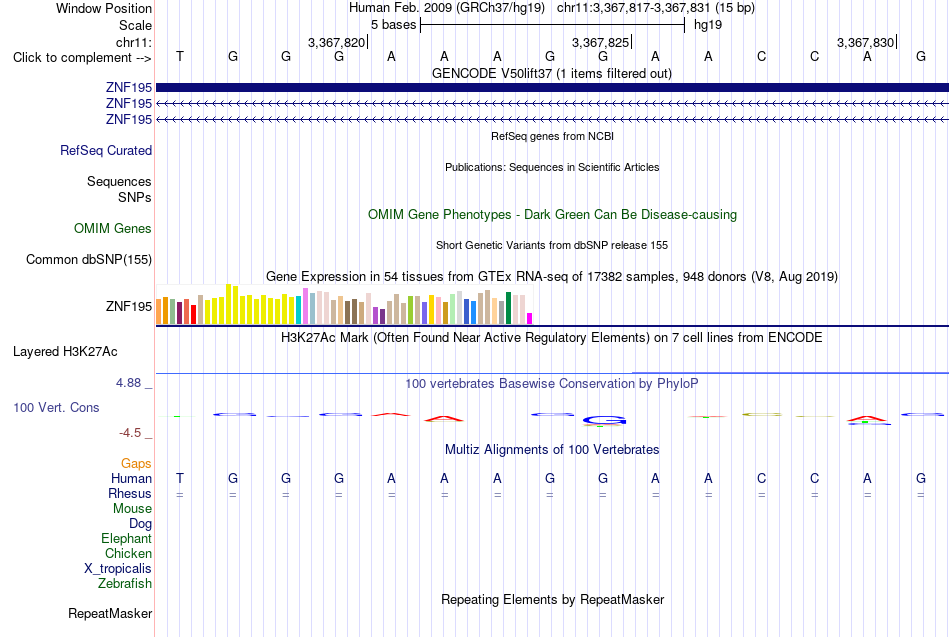
Task: Click the Sequences track label
Action: pos(119,181)
